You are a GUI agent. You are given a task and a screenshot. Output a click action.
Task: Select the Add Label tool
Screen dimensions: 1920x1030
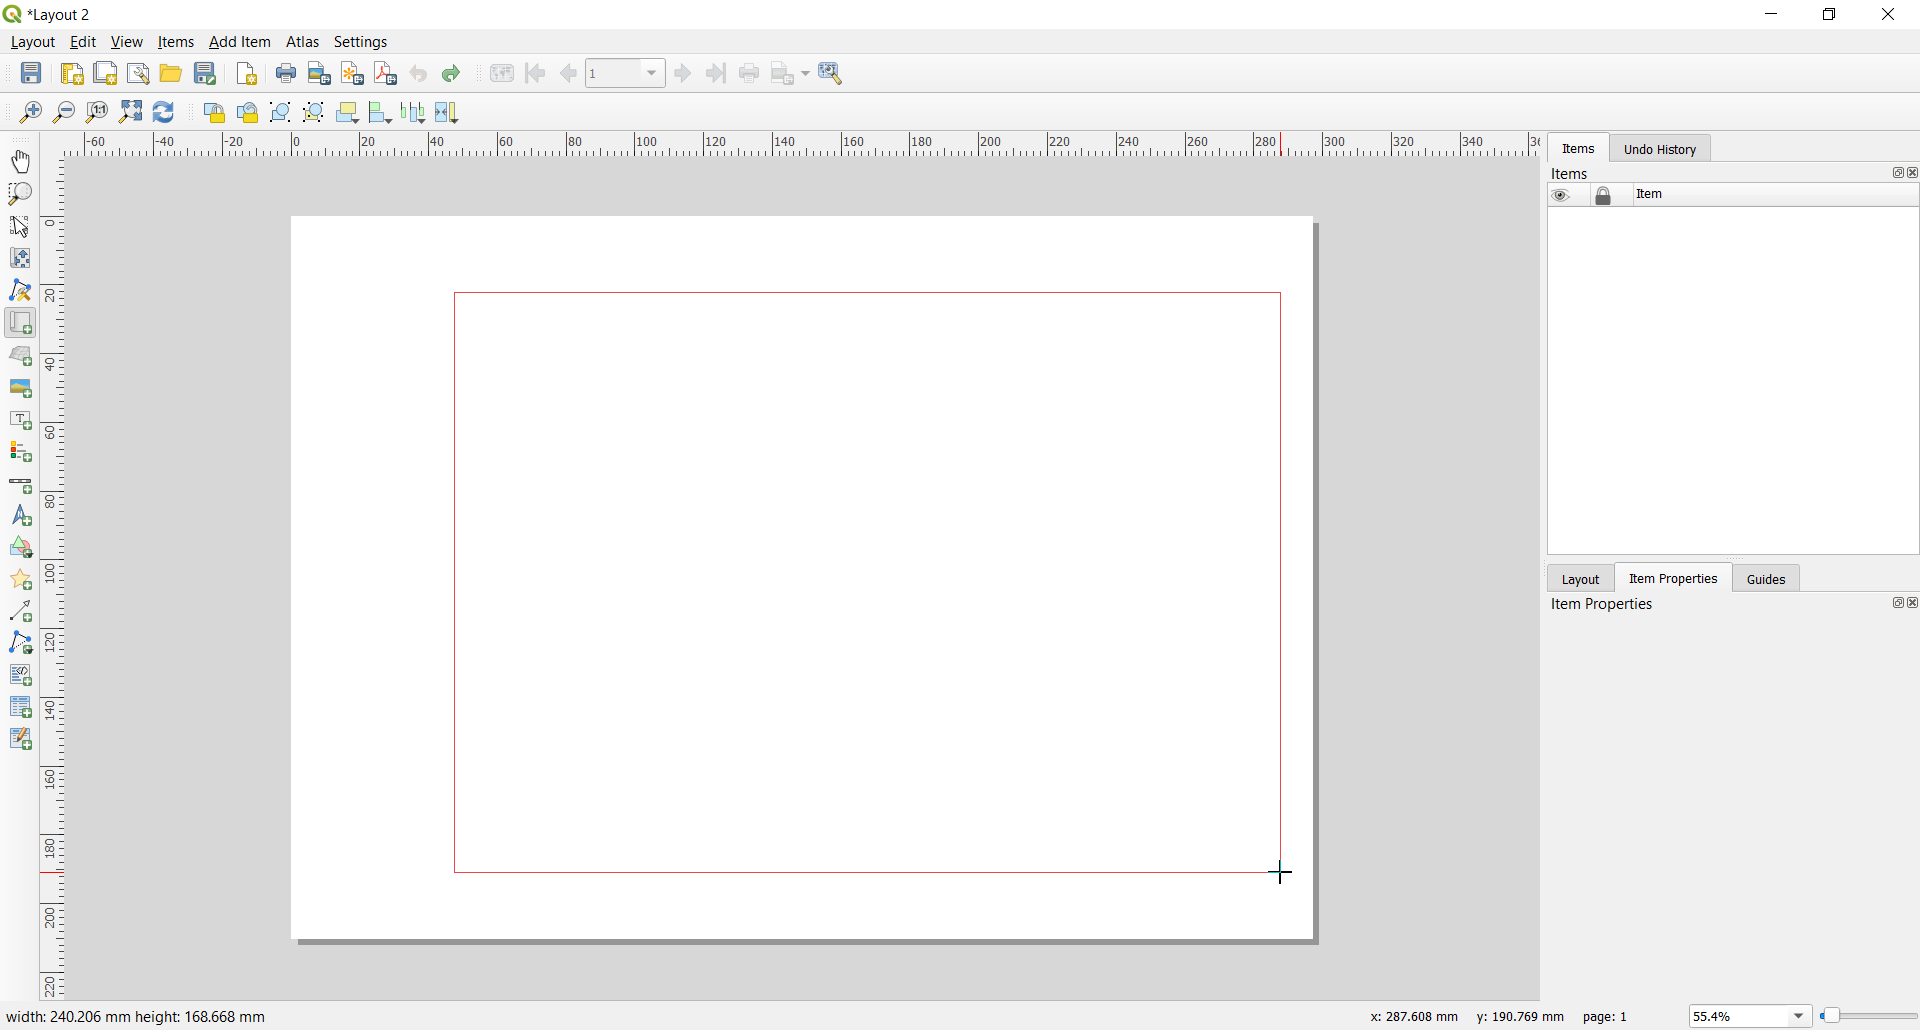20,421
